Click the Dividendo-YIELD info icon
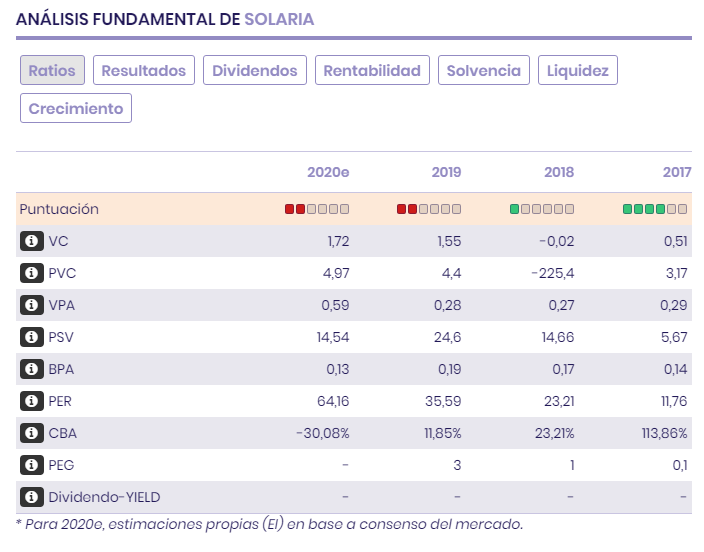This screenshot has width=704, height=552. click(32, 497)
